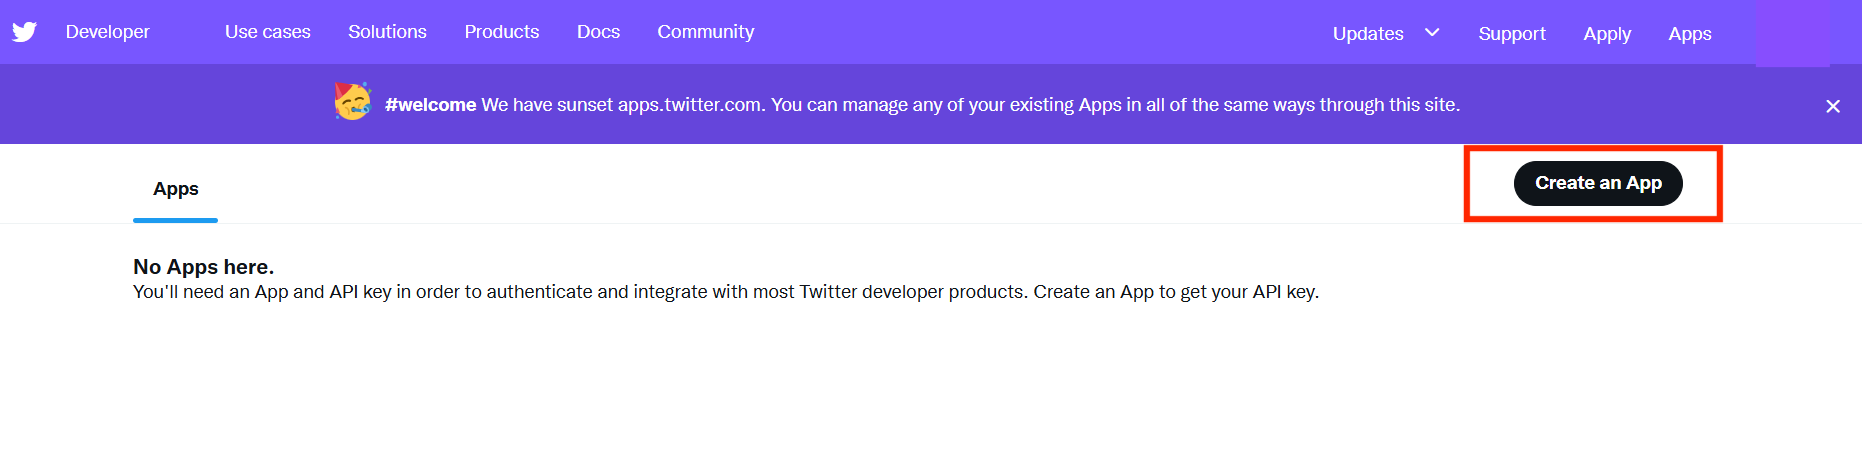Select the Apps tab below the banner
The image size is (1862, 450).
pos(176,189)
